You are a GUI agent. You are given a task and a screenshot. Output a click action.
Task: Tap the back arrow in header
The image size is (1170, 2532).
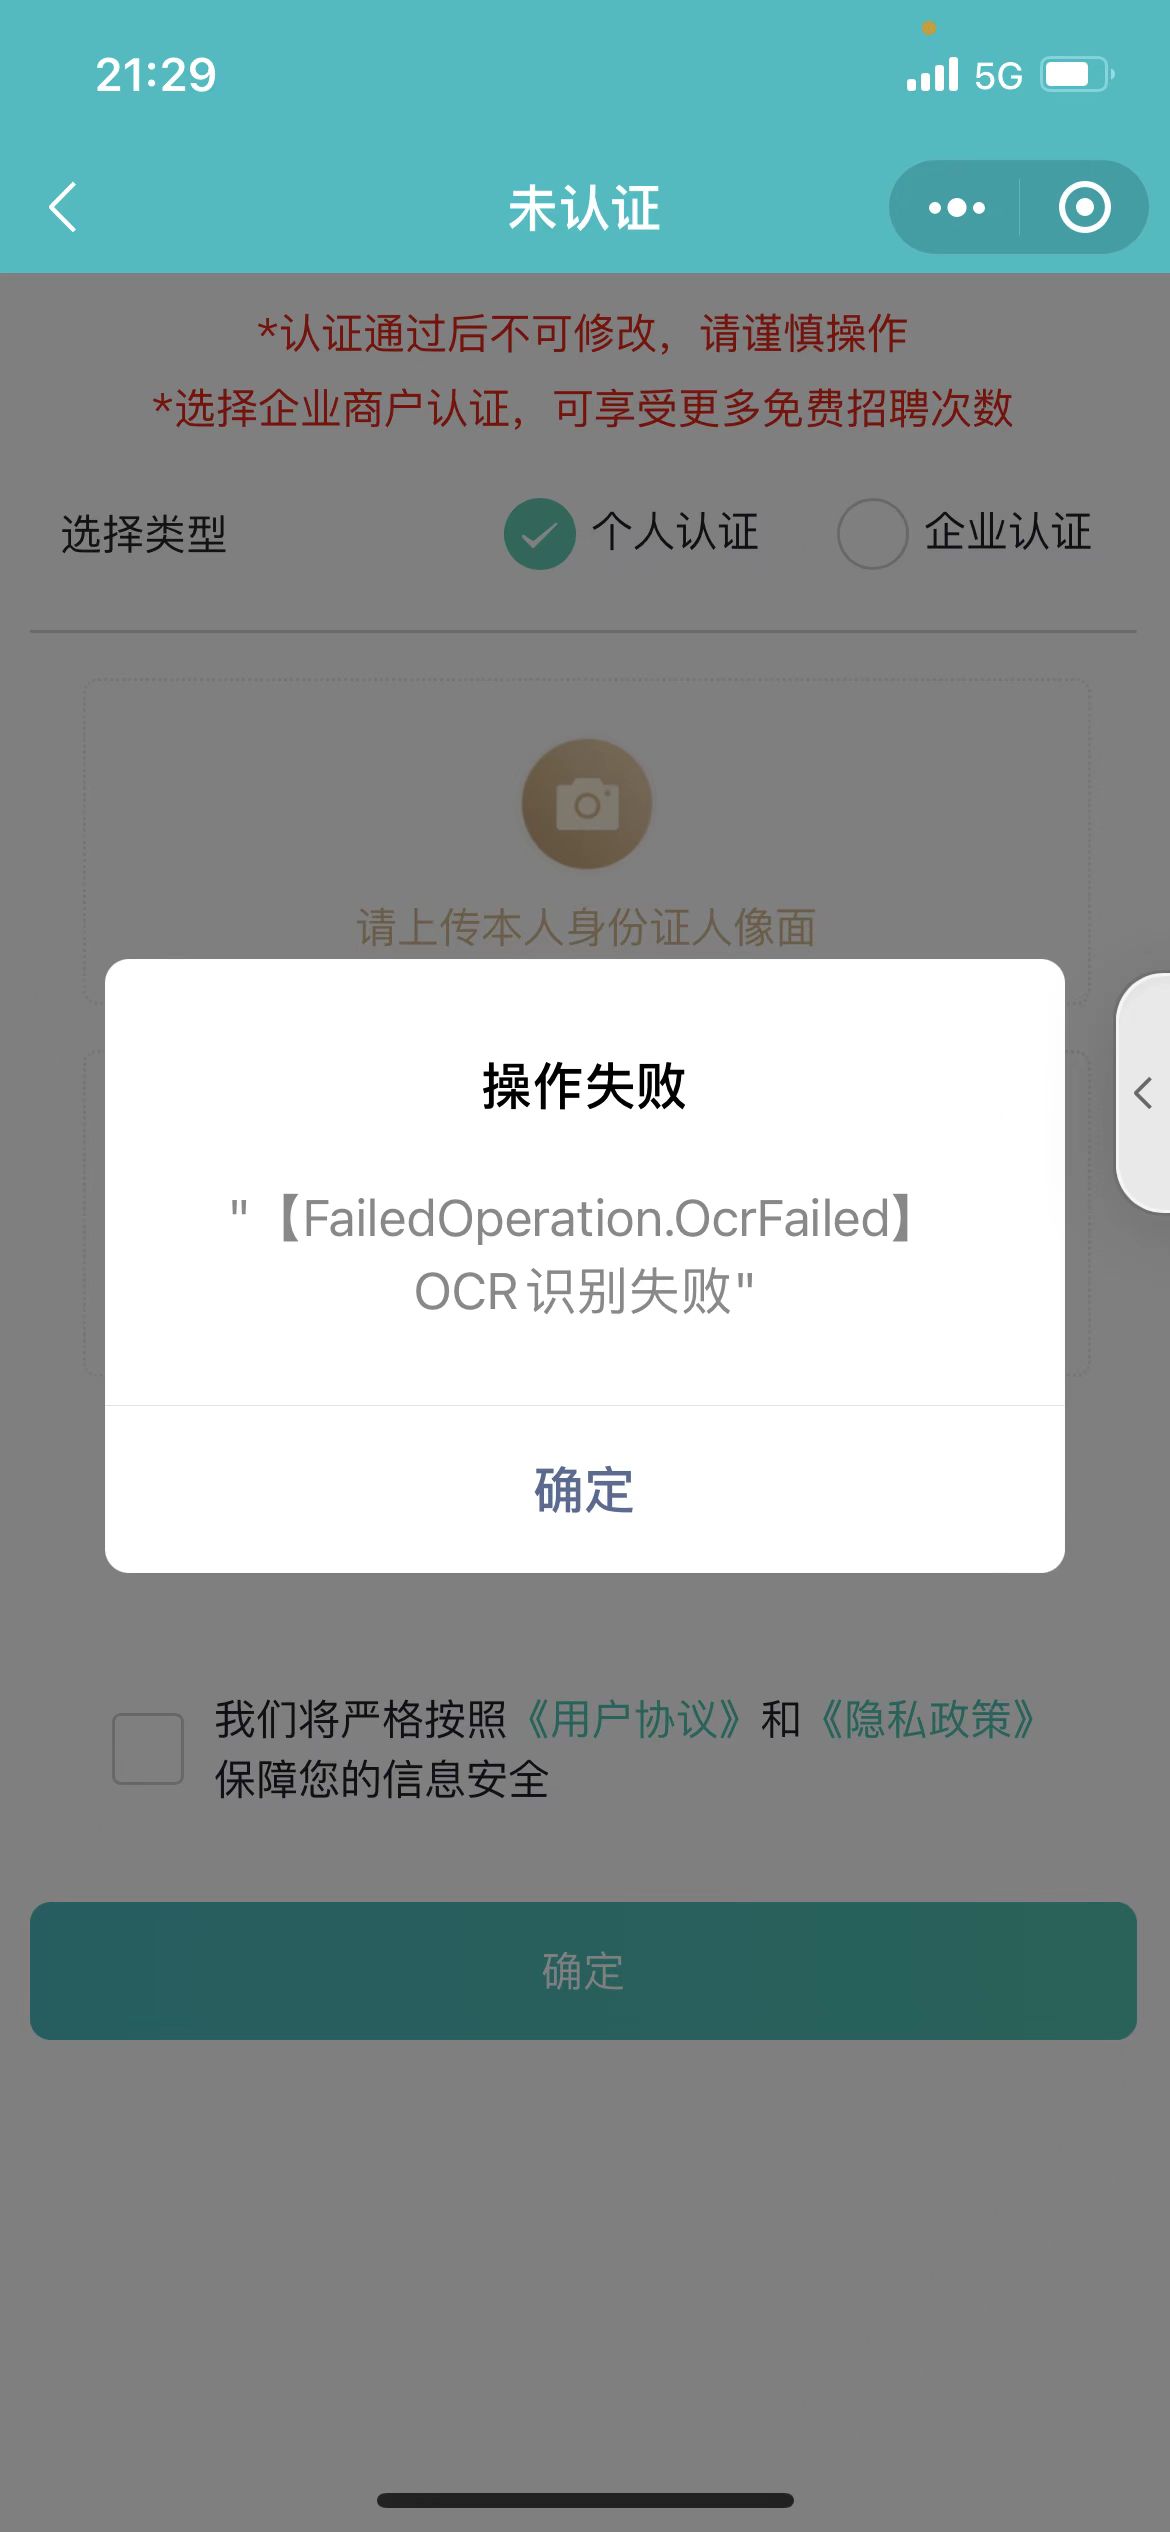click(x=63, y=208)
